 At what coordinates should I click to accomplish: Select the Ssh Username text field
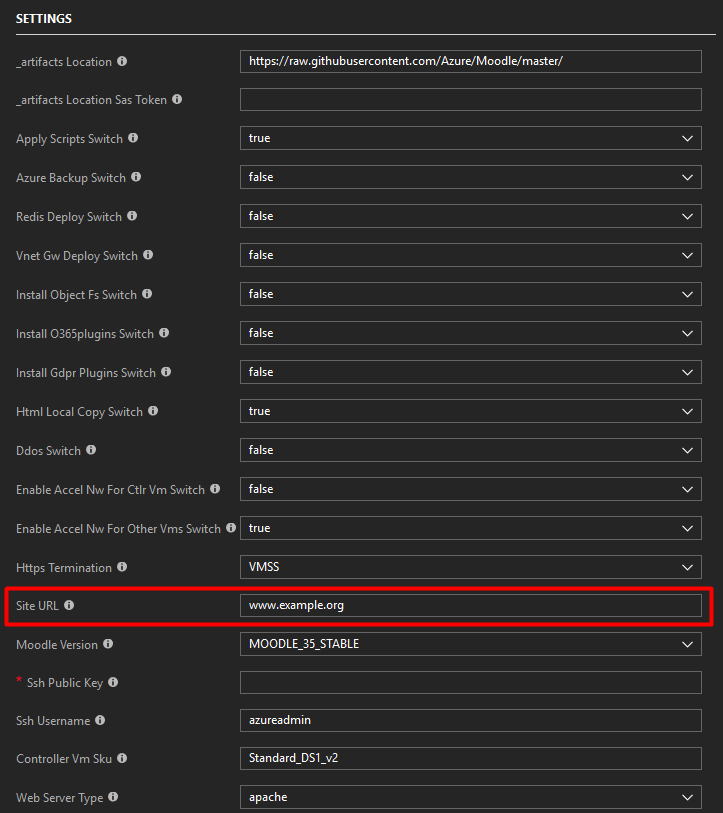click(470, 720)
